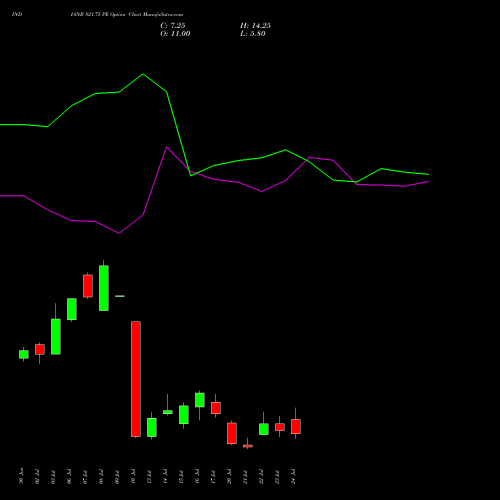The width and height of the screenshot is (500, 500).
Task: Click the "IND" symbol label at top left
Action: (17, 15)
